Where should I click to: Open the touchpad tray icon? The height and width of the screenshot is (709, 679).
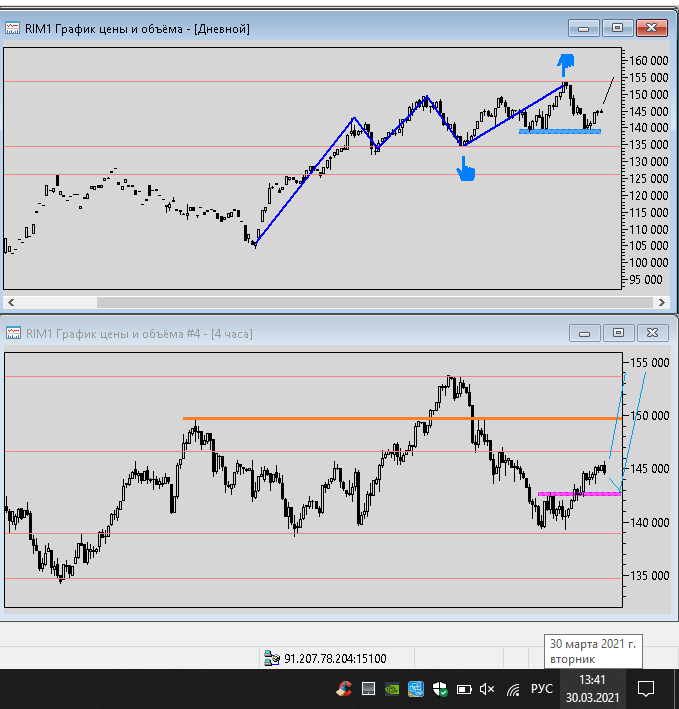368,689
